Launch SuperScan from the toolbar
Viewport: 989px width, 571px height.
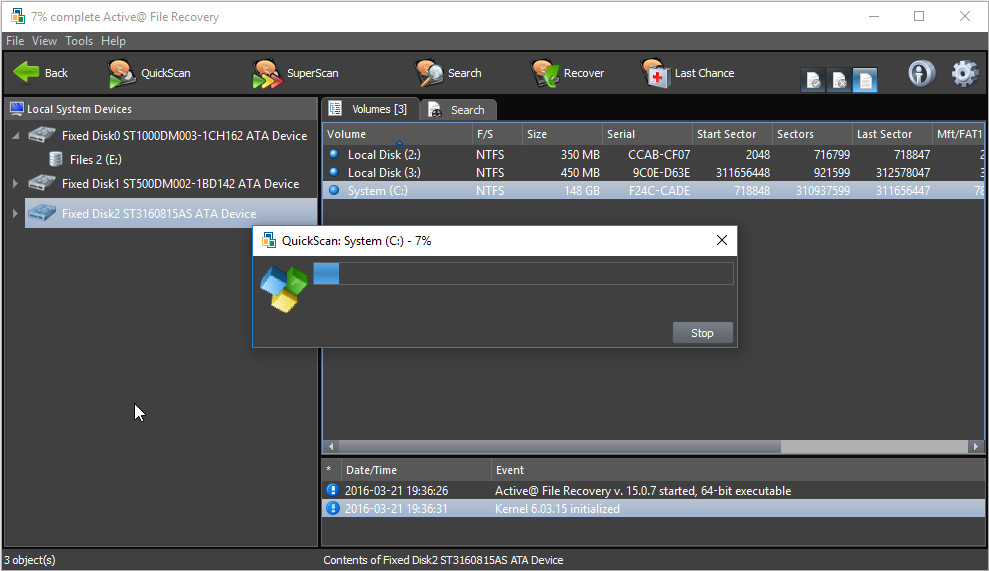[295, 73]
